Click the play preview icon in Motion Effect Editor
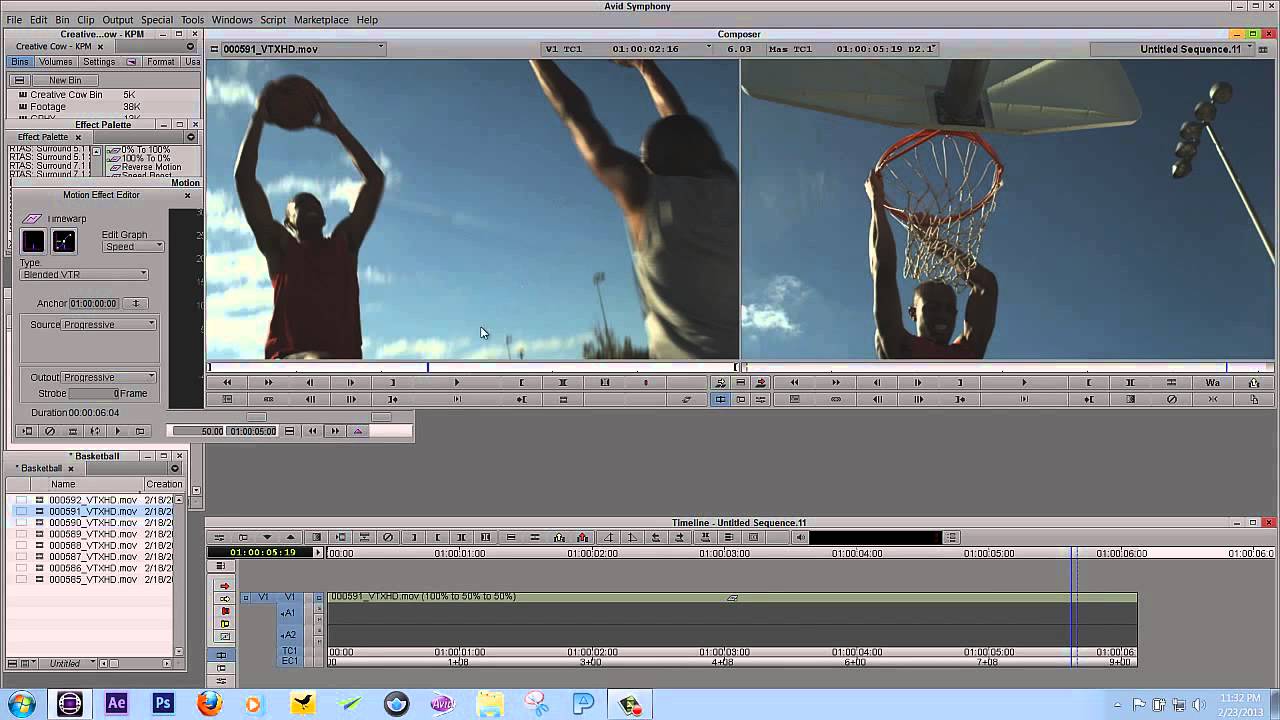 [x=118, y=431]
